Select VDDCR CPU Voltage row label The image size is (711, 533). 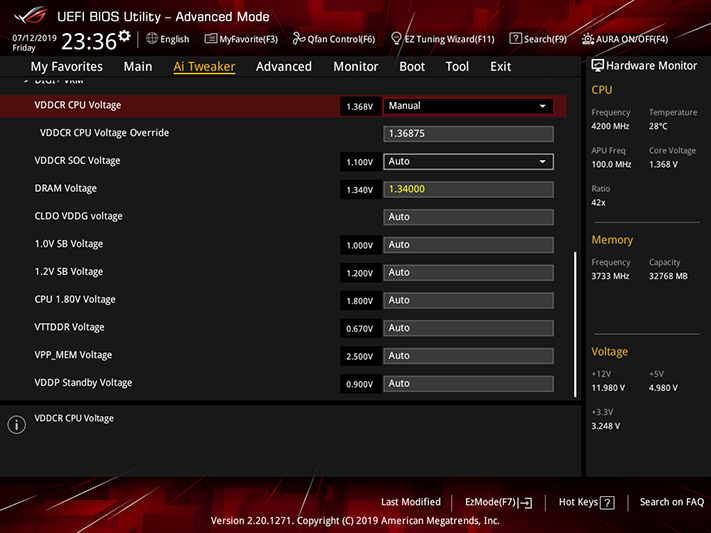coord(78,105)
